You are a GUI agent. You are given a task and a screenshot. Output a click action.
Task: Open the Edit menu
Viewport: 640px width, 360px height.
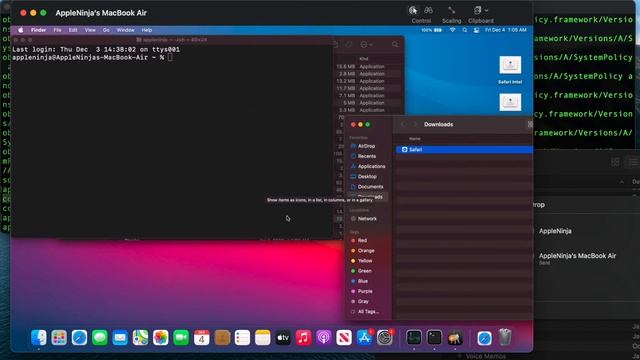pos(73,30)
